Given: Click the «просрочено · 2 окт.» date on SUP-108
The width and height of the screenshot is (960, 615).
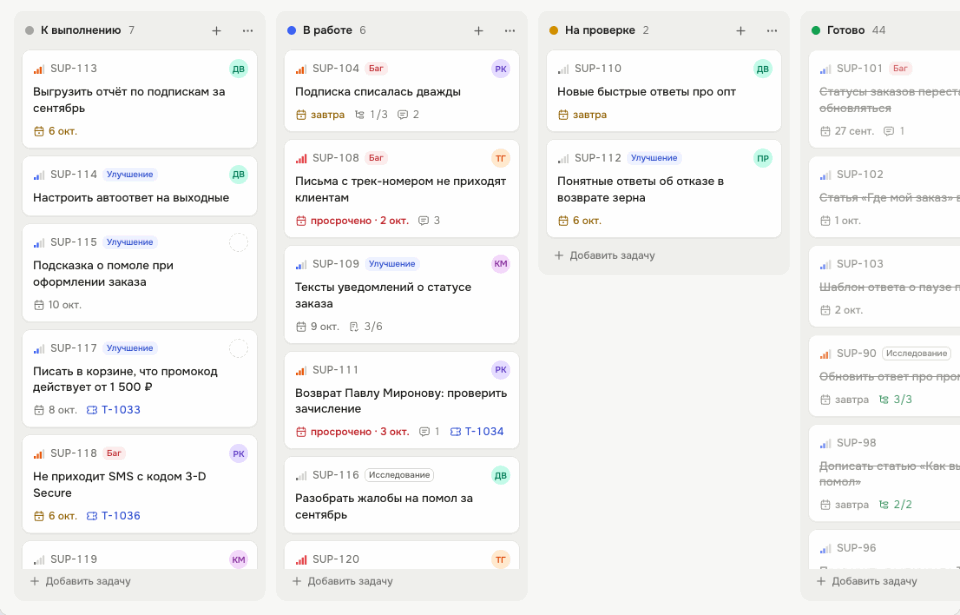Looking at the screenshot, I should 352,221.
